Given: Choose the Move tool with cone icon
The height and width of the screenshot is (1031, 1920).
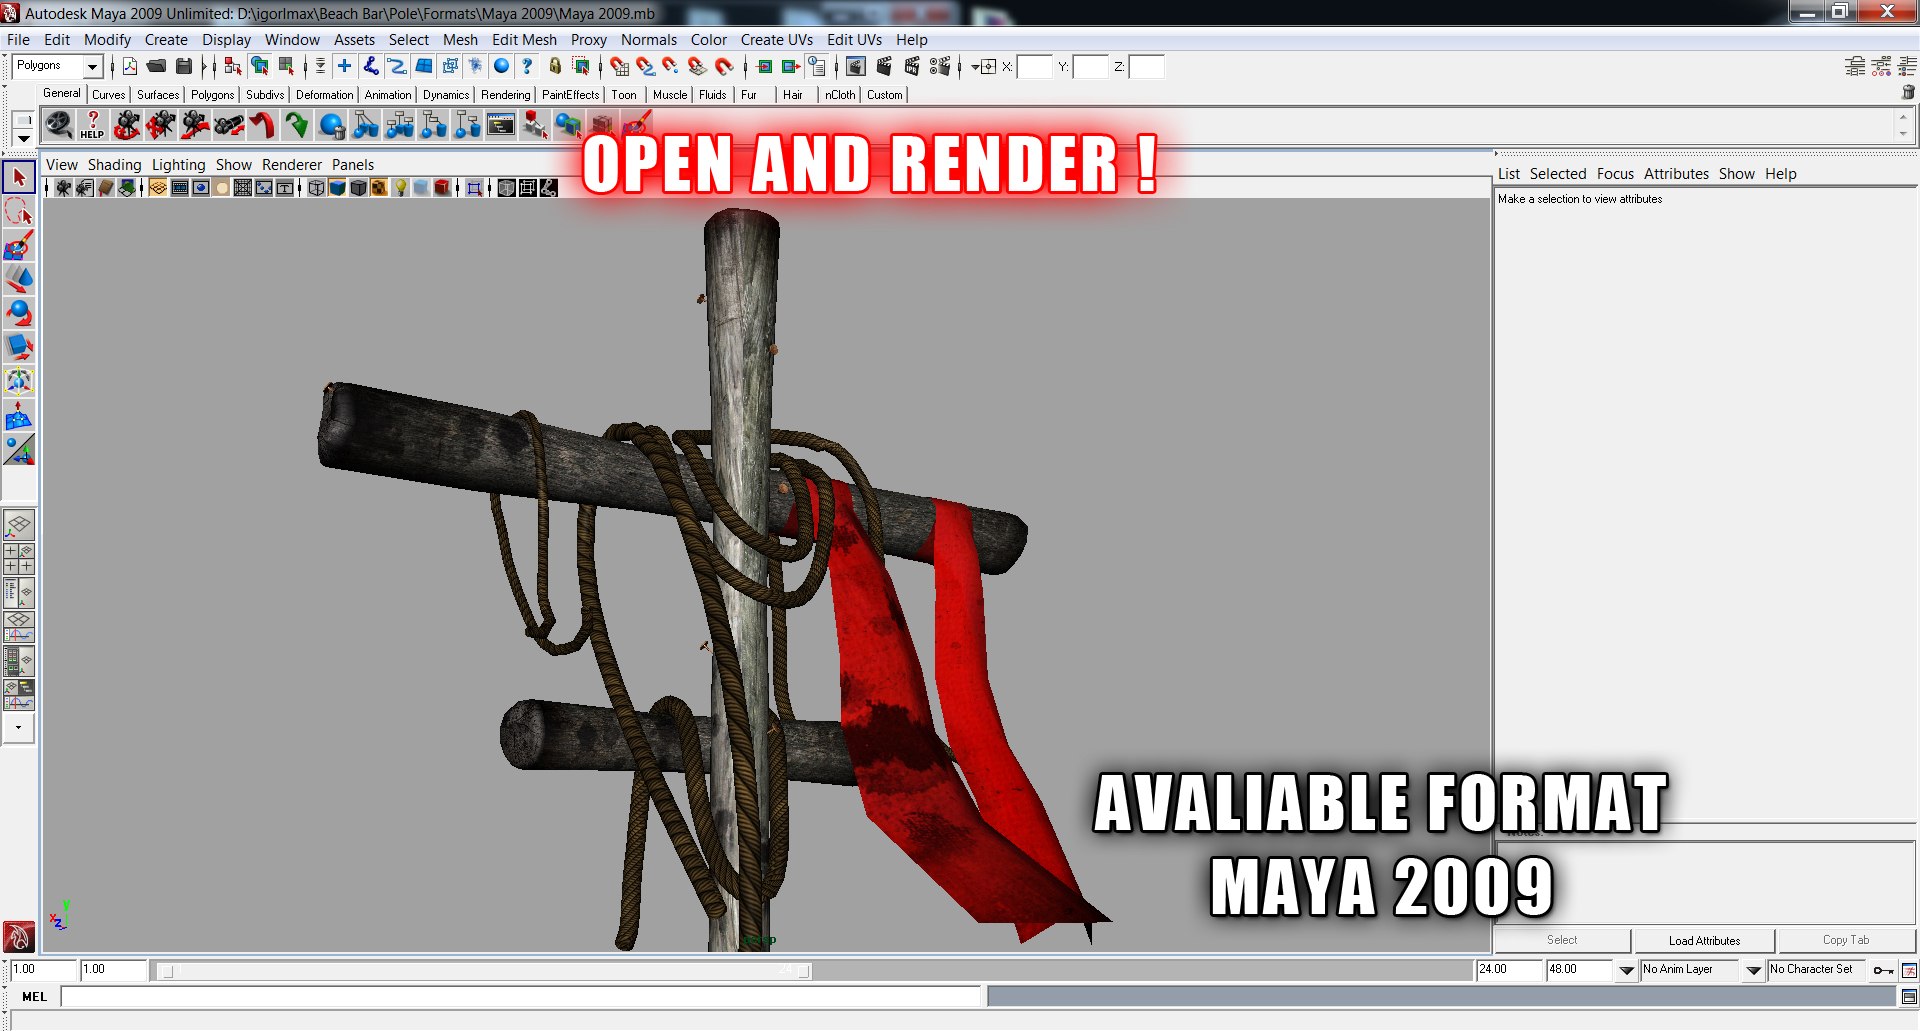Looking at the screenshot, I should click(x=19, y=279).
